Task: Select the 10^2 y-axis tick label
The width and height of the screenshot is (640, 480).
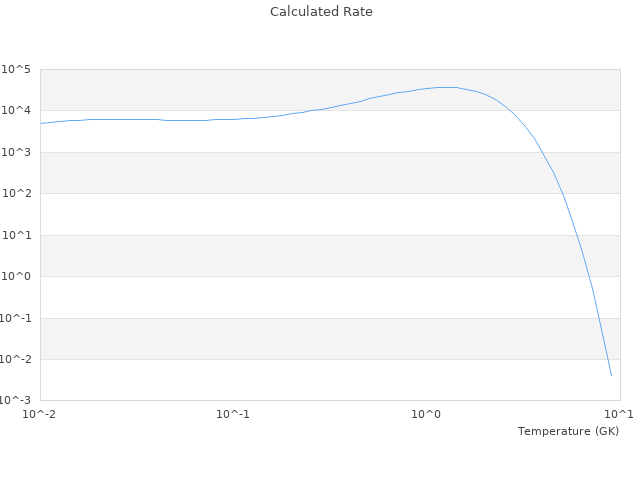Action: pyautogui.click(x=17, y=194)
